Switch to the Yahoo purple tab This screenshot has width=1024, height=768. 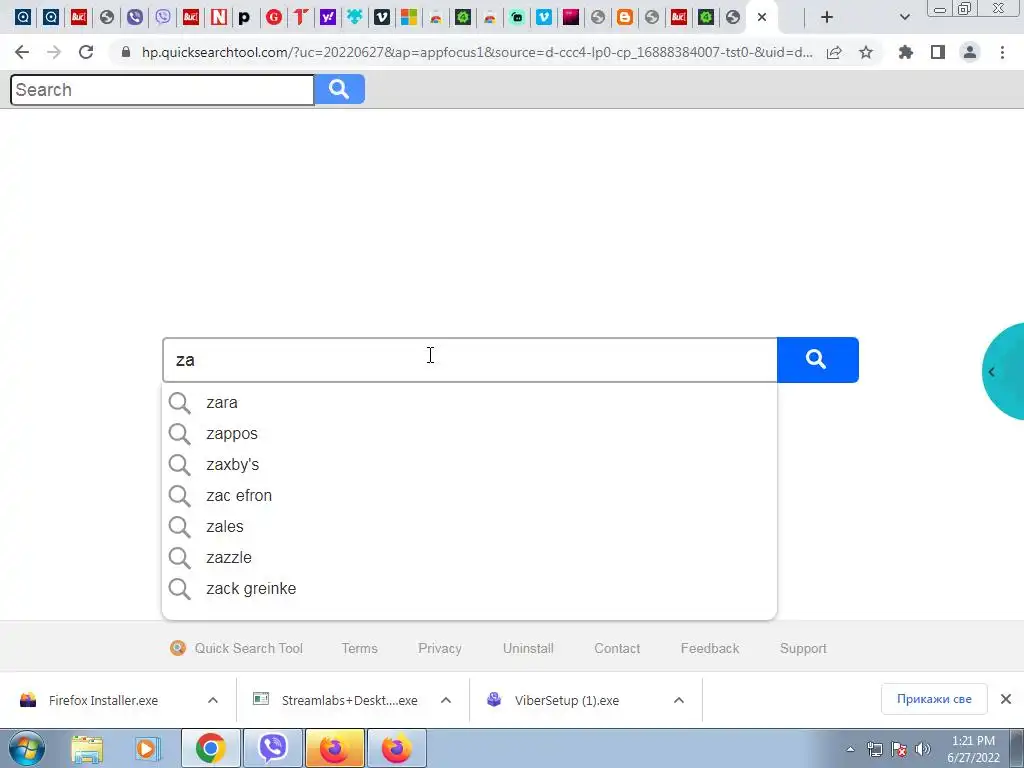tap(328, 18)
